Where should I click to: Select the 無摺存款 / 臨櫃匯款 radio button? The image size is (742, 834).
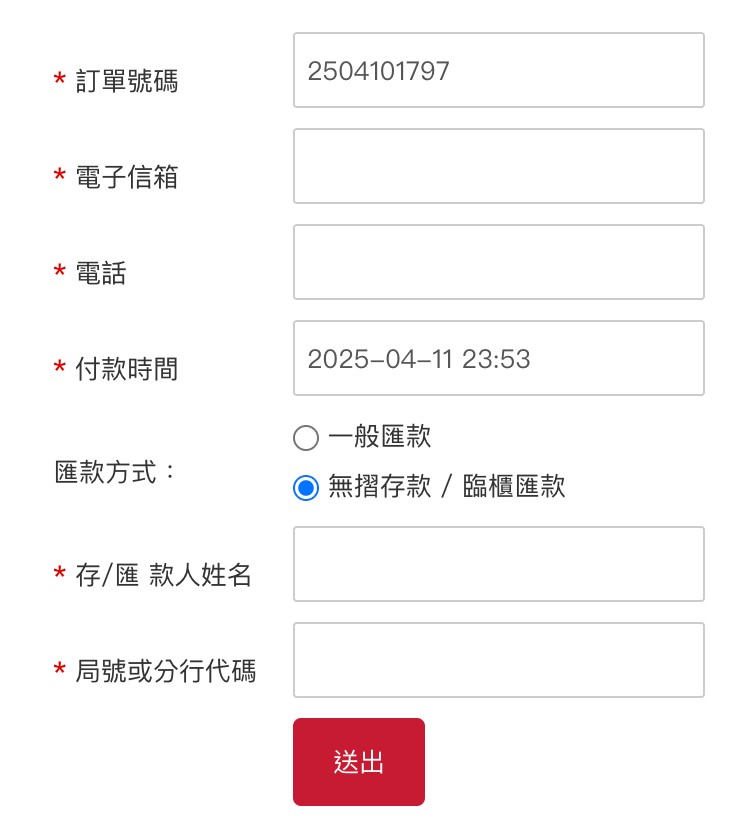pyautogui.click(x=306, y=488)
